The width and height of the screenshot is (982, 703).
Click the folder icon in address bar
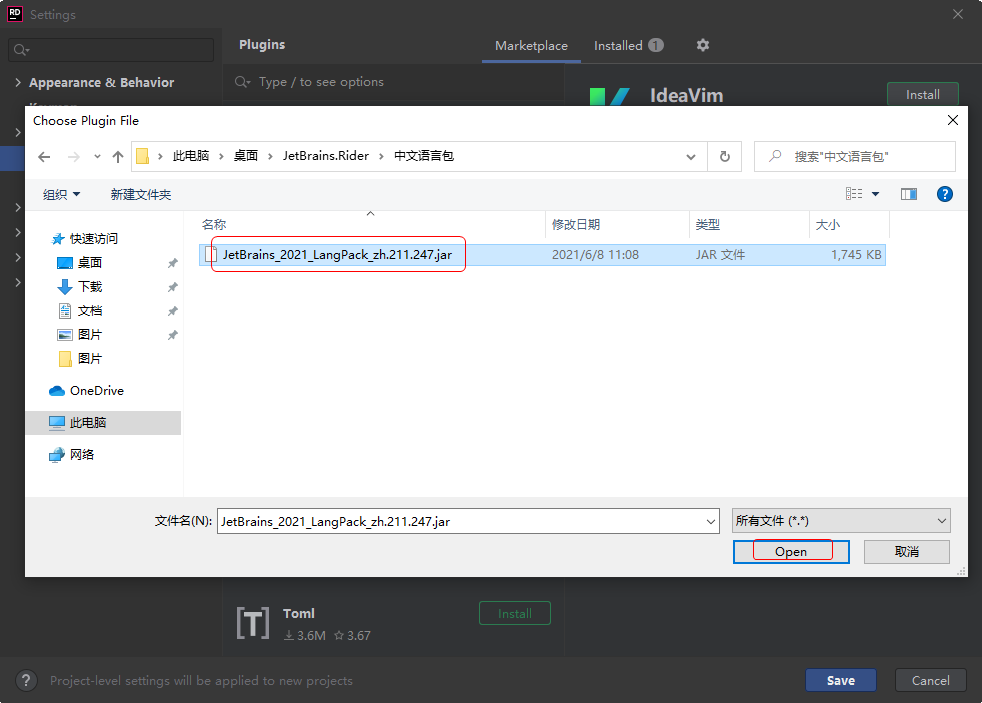[143, 156]
